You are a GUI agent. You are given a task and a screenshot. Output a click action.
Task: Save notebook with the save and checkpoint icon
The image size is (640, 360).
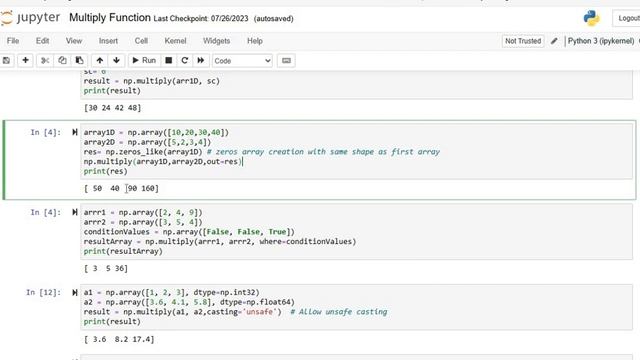pyautogui.click(x=6, y=60)
